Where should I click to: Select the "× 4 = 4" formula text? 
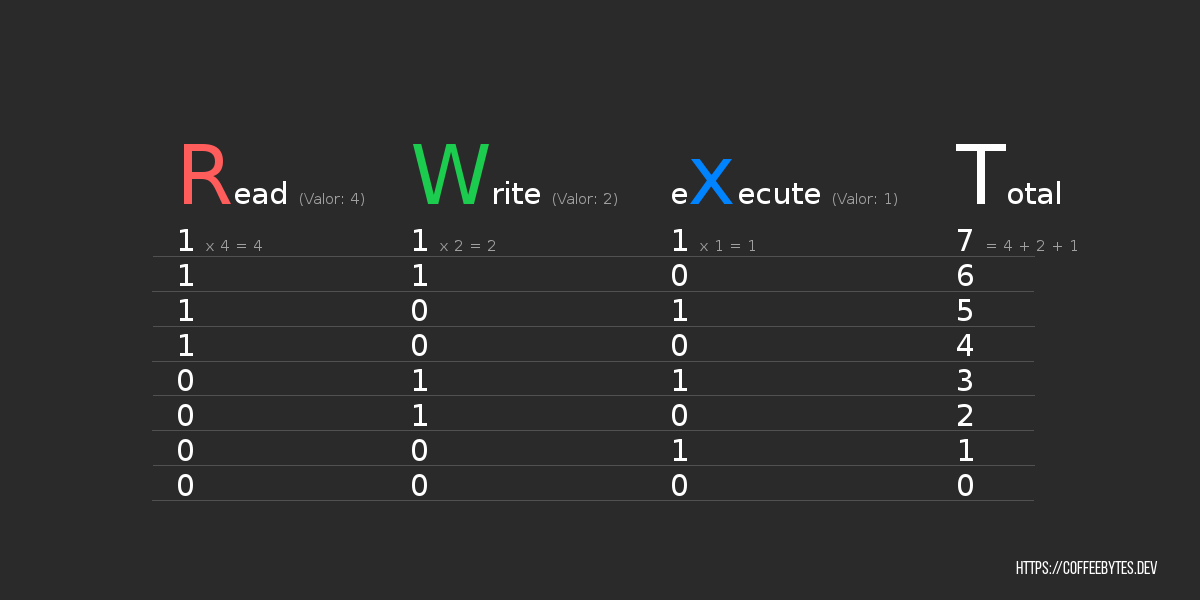(234, 246)
